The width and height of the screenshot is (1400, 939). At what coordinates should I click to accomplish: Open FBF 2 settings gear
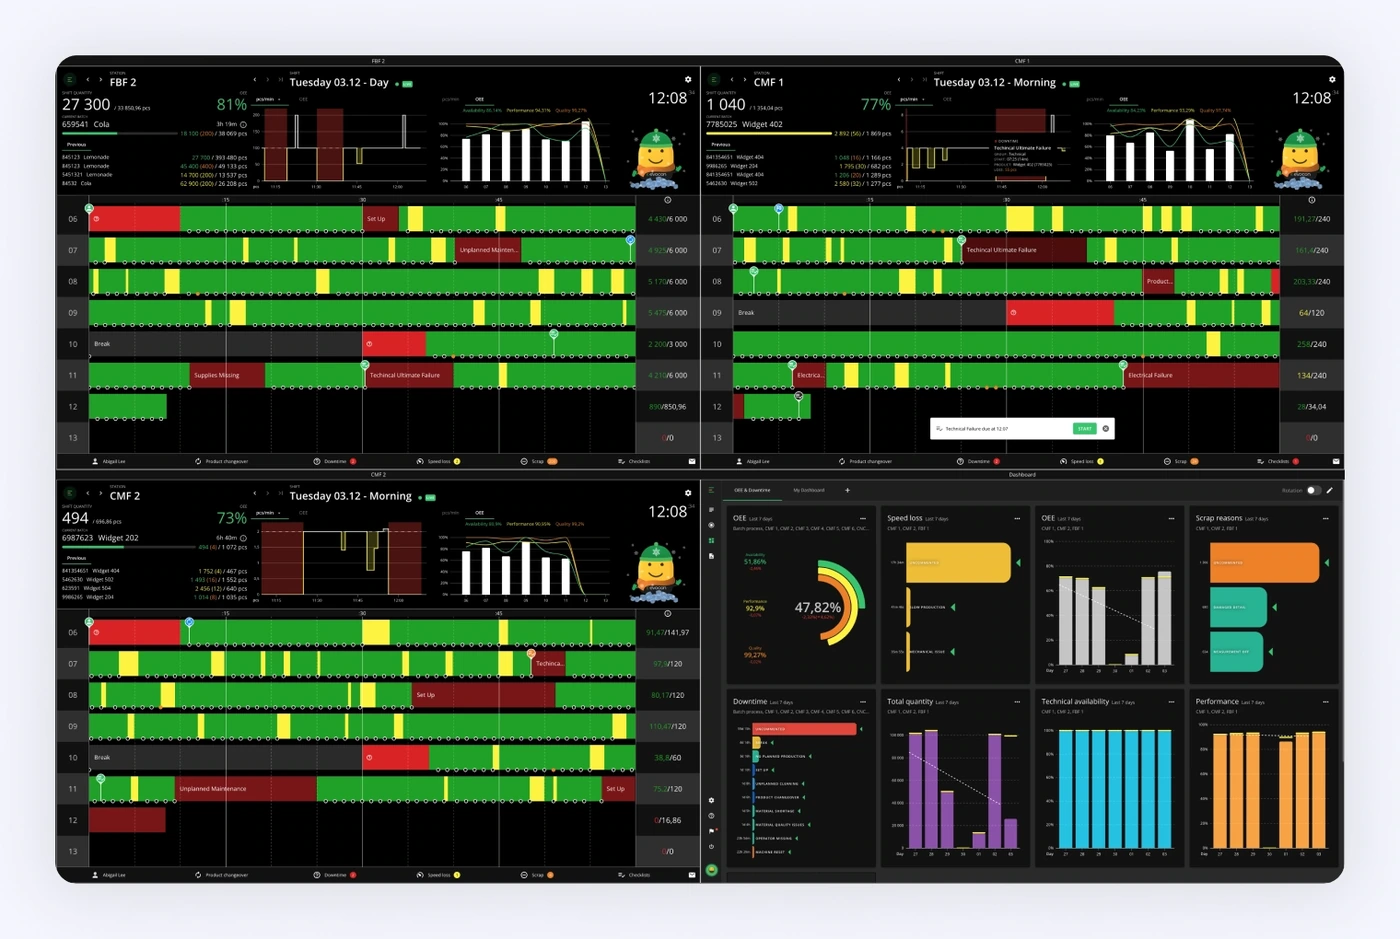tap(688, 80)
